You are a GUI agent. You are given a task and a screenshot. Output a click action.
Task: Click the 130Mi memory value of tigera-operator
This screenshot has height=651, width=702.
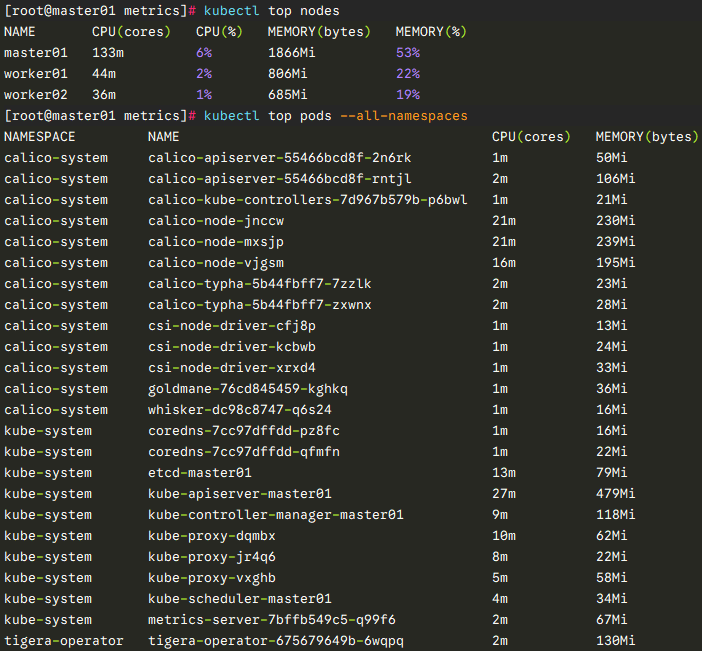tap(616, 641)
